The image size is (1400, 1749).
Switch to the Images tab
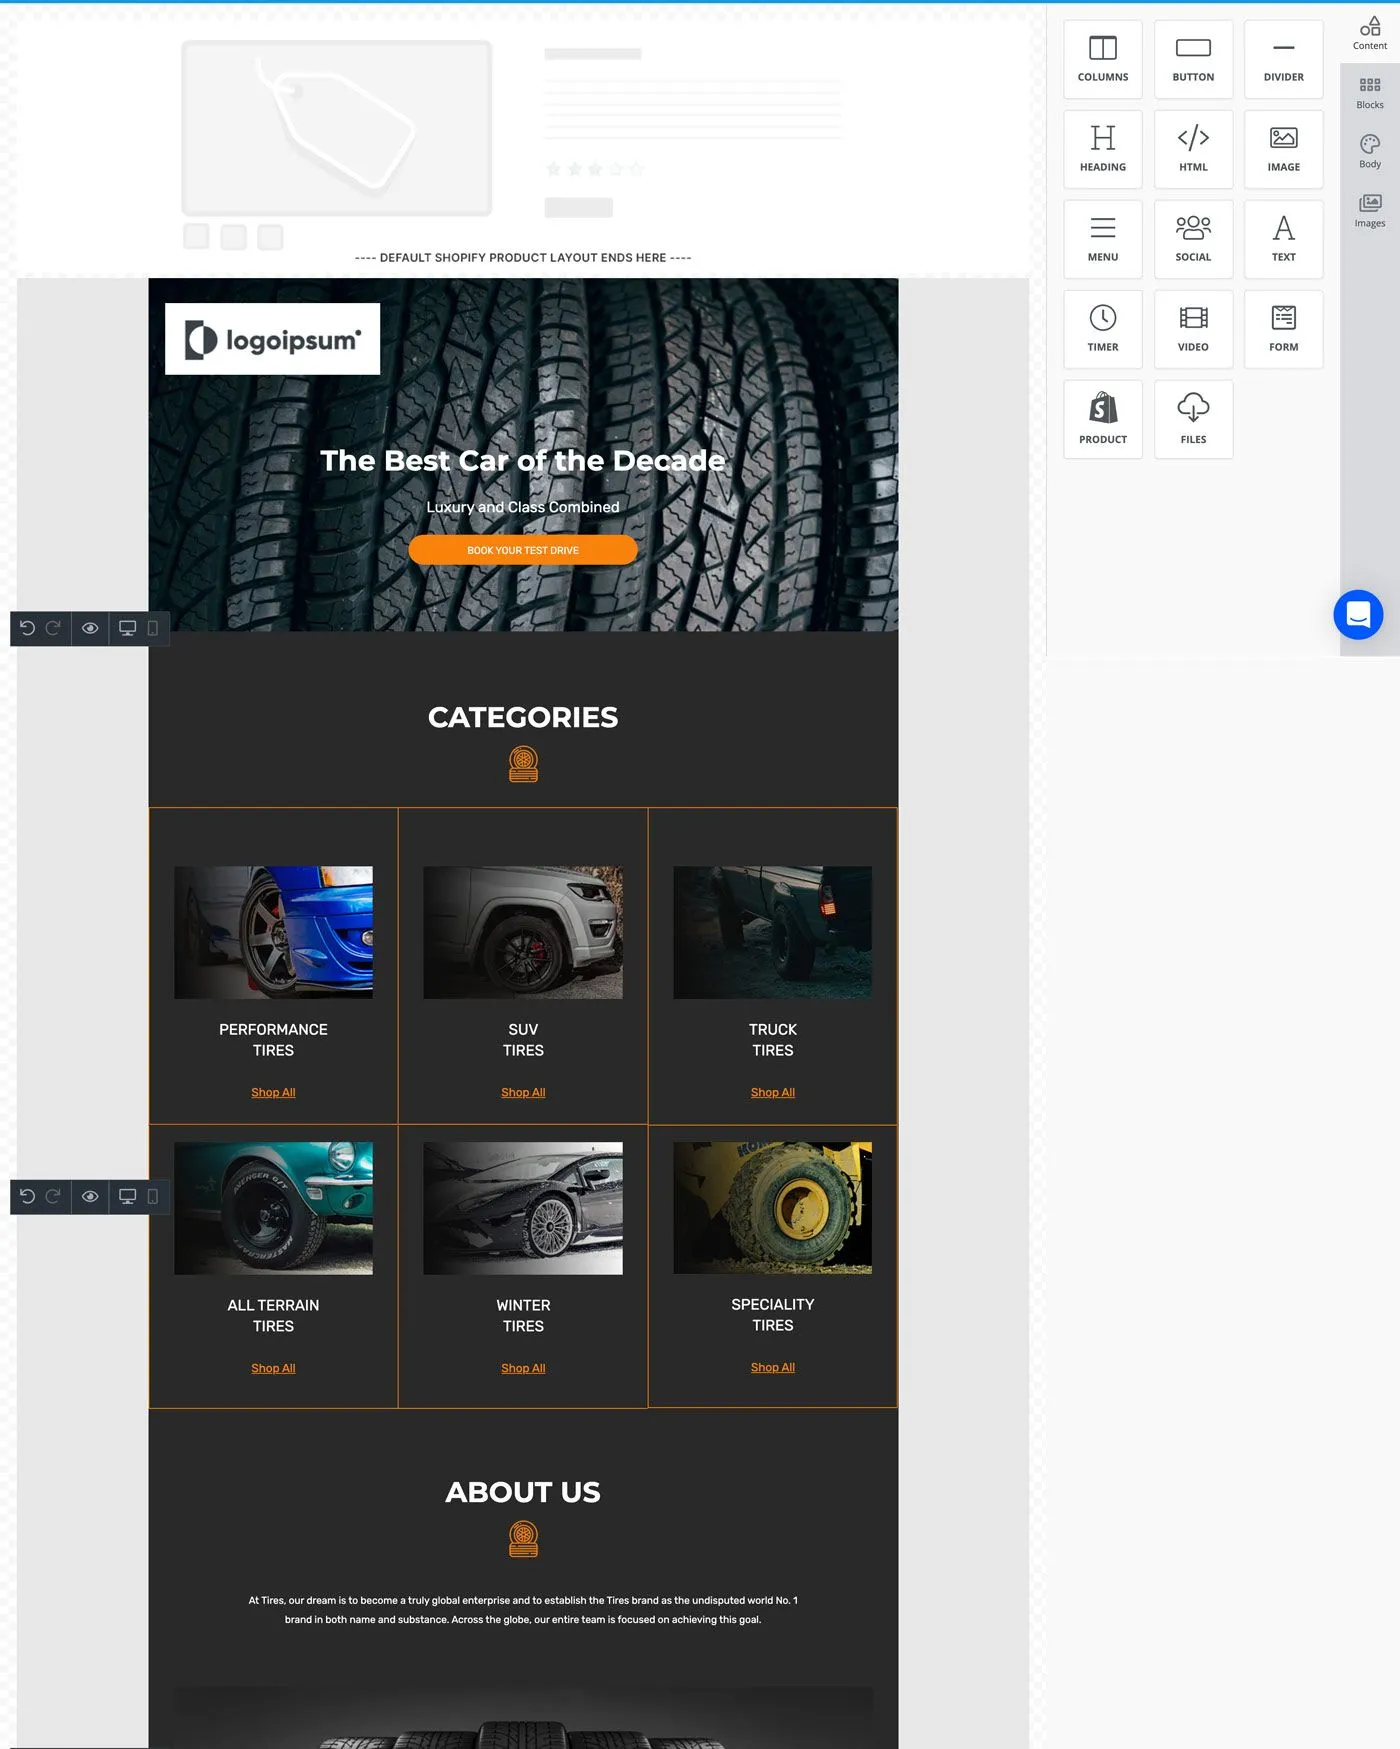pyautogui.click(x=1370, y=211)
